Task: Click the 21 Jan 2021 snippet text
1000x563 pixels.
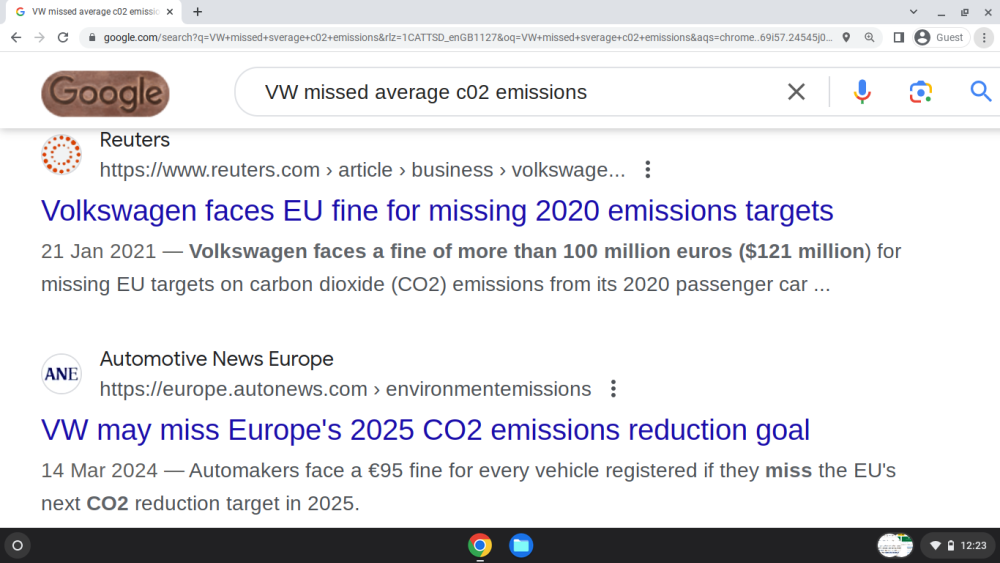Action: pyautogui.click(x=471, y=267)
